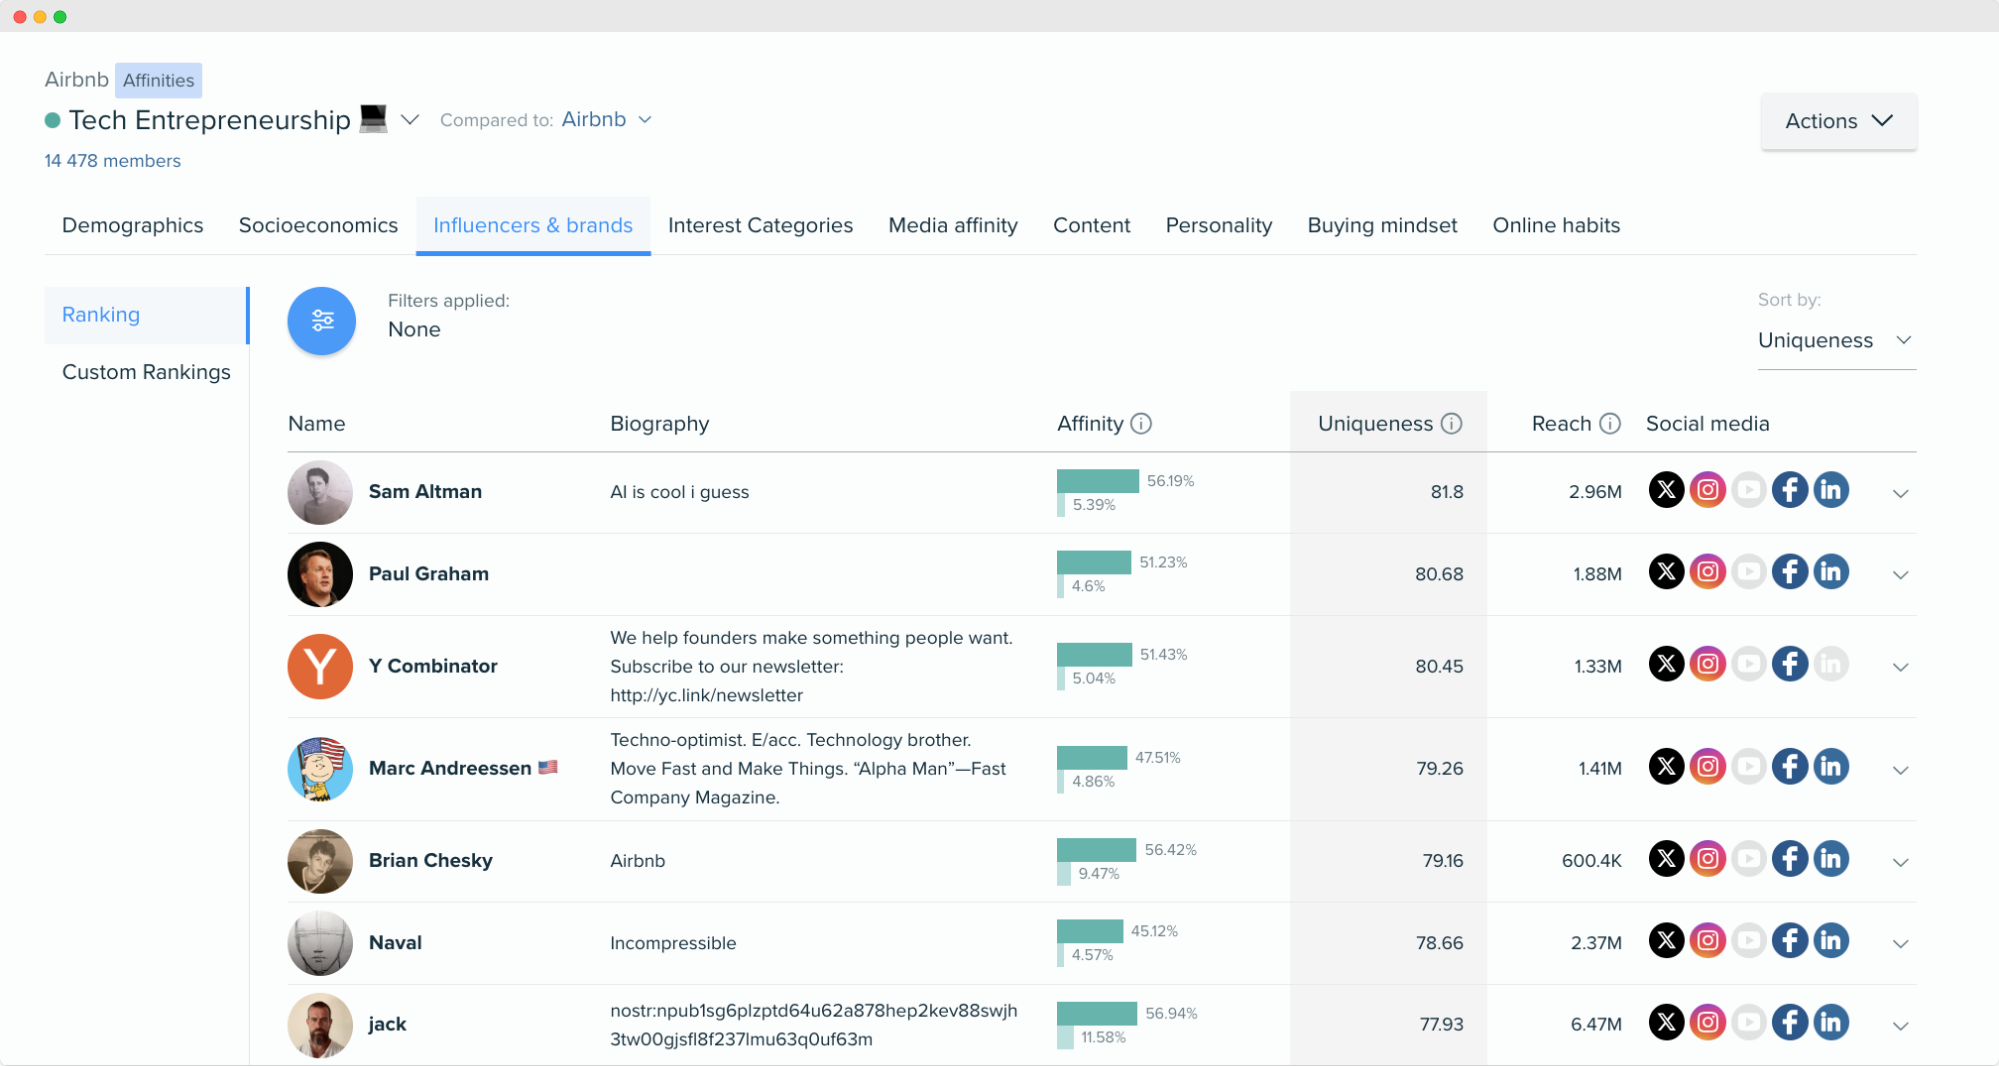This screenshot has height=1066, width=1999.
Task: Expand the Marc Andreessen row chevron
Action: coord(1901,770)
